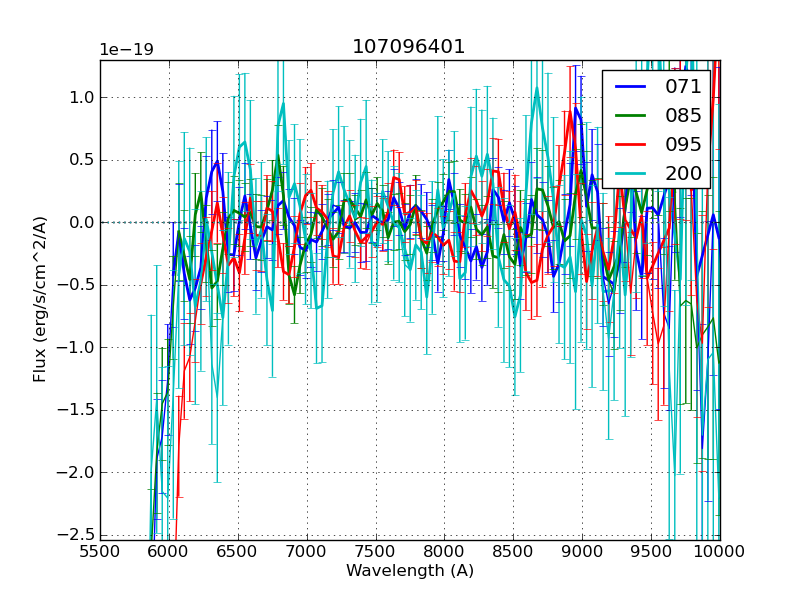Click the 1e-19 exponent label
Screen dimensions: 800x600
(126, 50)
